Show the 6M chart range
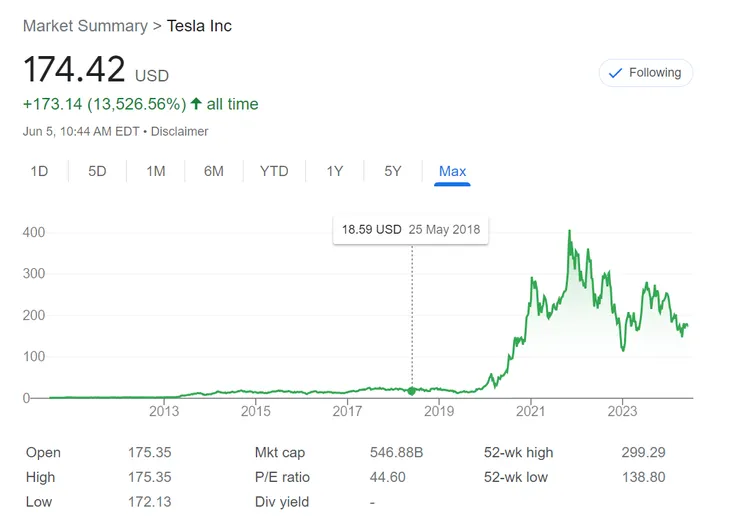 214,171
